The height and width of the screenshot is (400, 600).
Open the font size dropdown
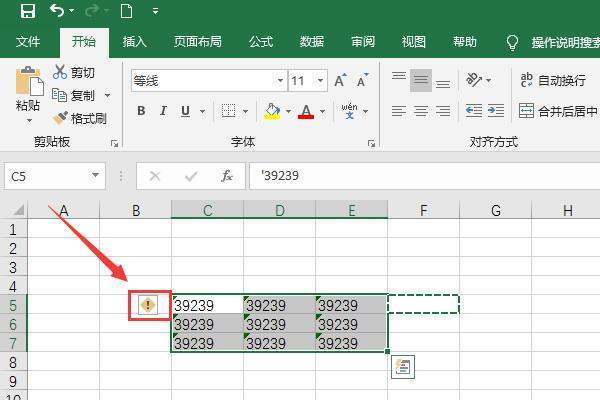320,80
